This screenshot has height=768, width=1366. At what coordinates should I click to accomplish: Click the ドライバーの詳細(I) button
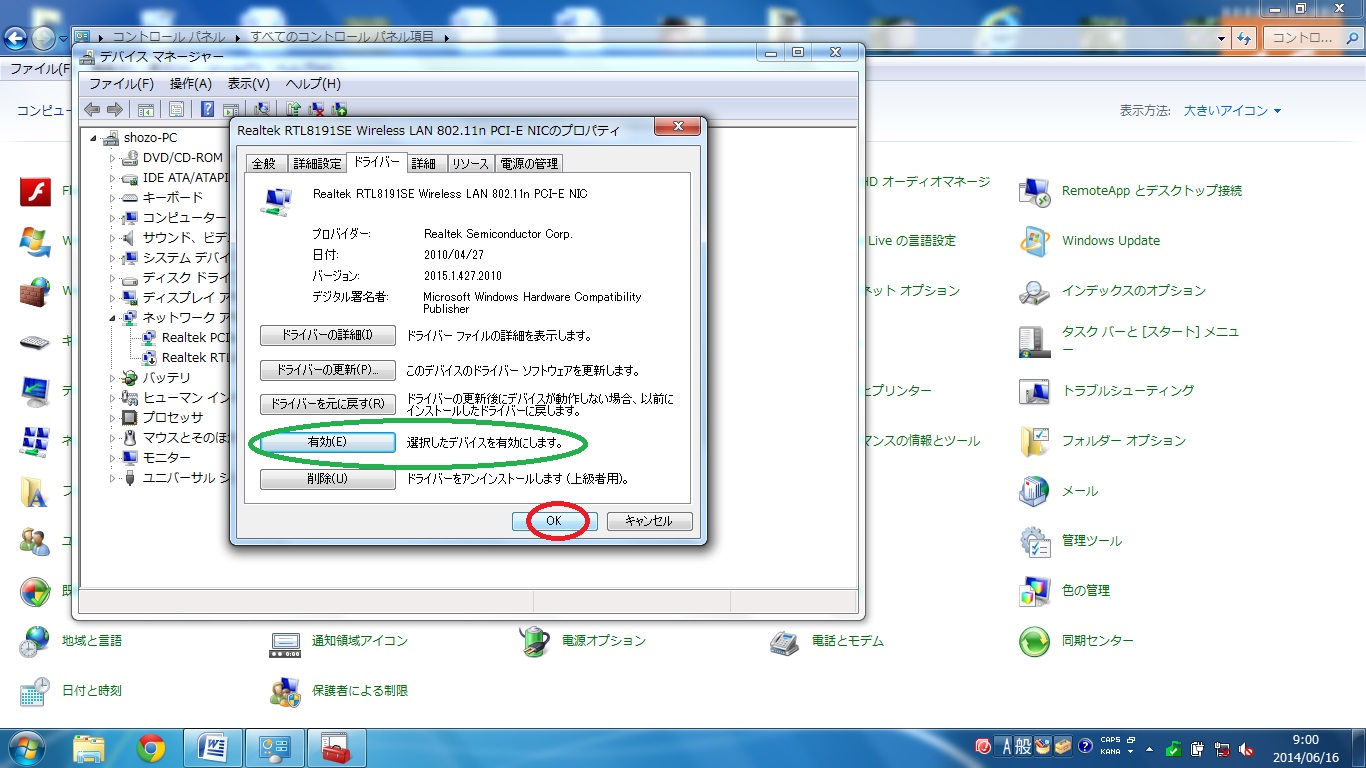coord(328,336)
